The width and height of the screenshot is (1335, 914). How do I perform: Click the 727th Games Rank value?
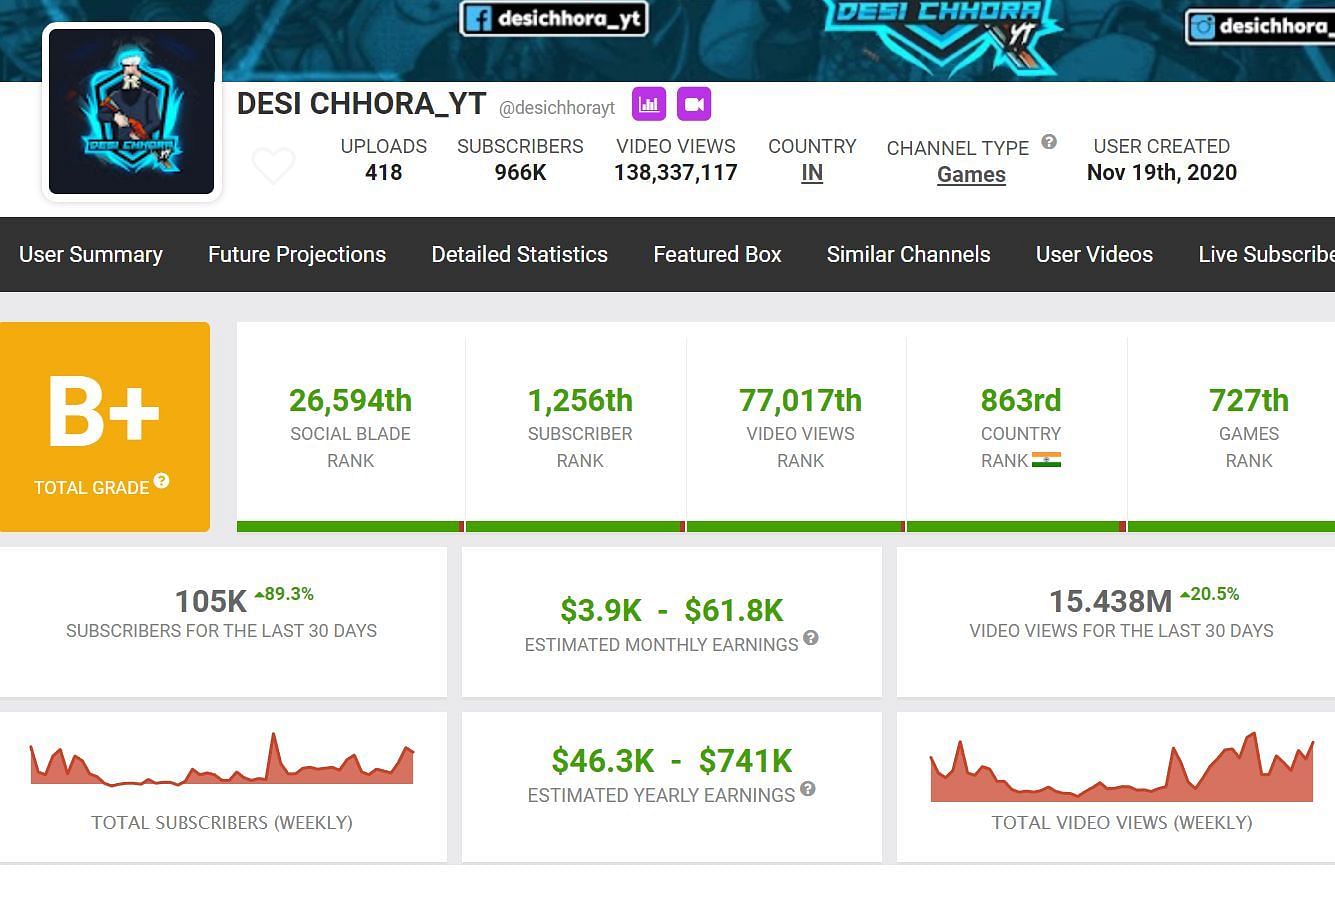click(x=1248, y=400)
